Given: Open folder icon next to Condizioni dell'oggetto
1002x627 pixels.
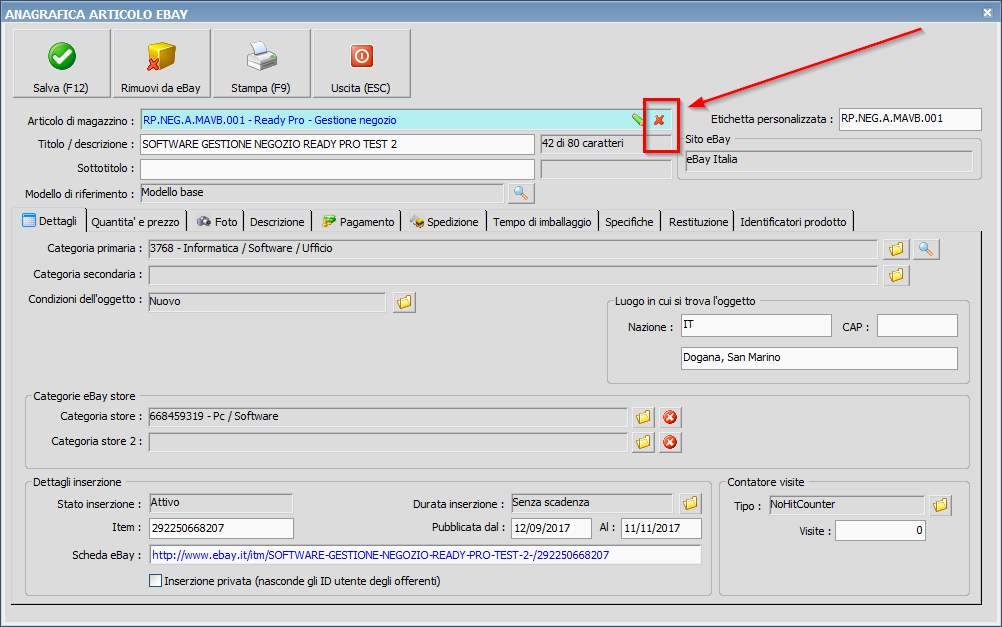Looking at the screenshot, I should click(x=404, y=302).
